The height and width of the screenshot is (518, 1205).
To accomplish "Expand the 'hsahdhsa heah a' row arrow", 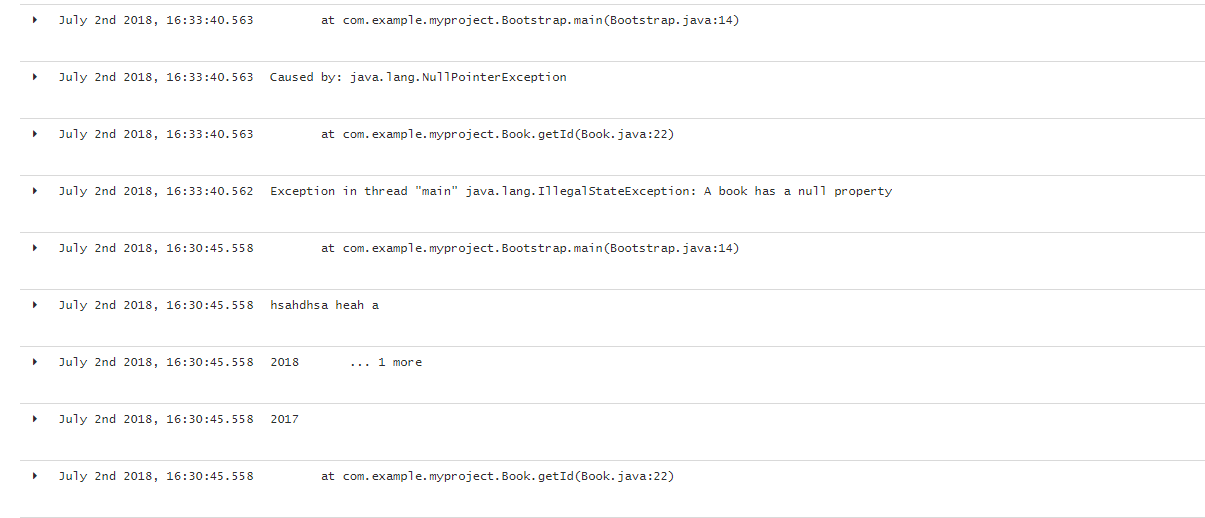I will coord(35,305).
